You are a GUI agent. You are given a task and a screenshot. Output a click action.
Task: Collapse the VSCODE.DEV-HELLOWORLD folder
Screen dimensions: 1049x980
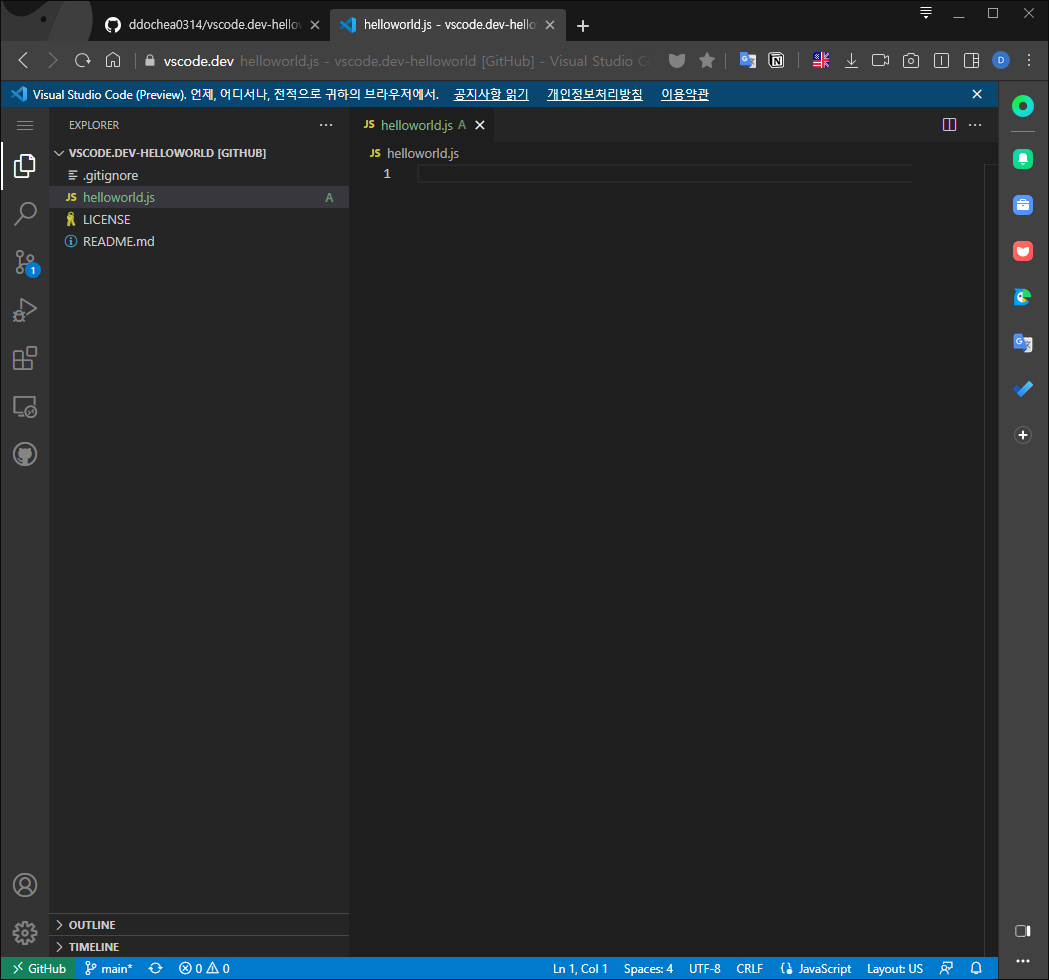point(199,153)
